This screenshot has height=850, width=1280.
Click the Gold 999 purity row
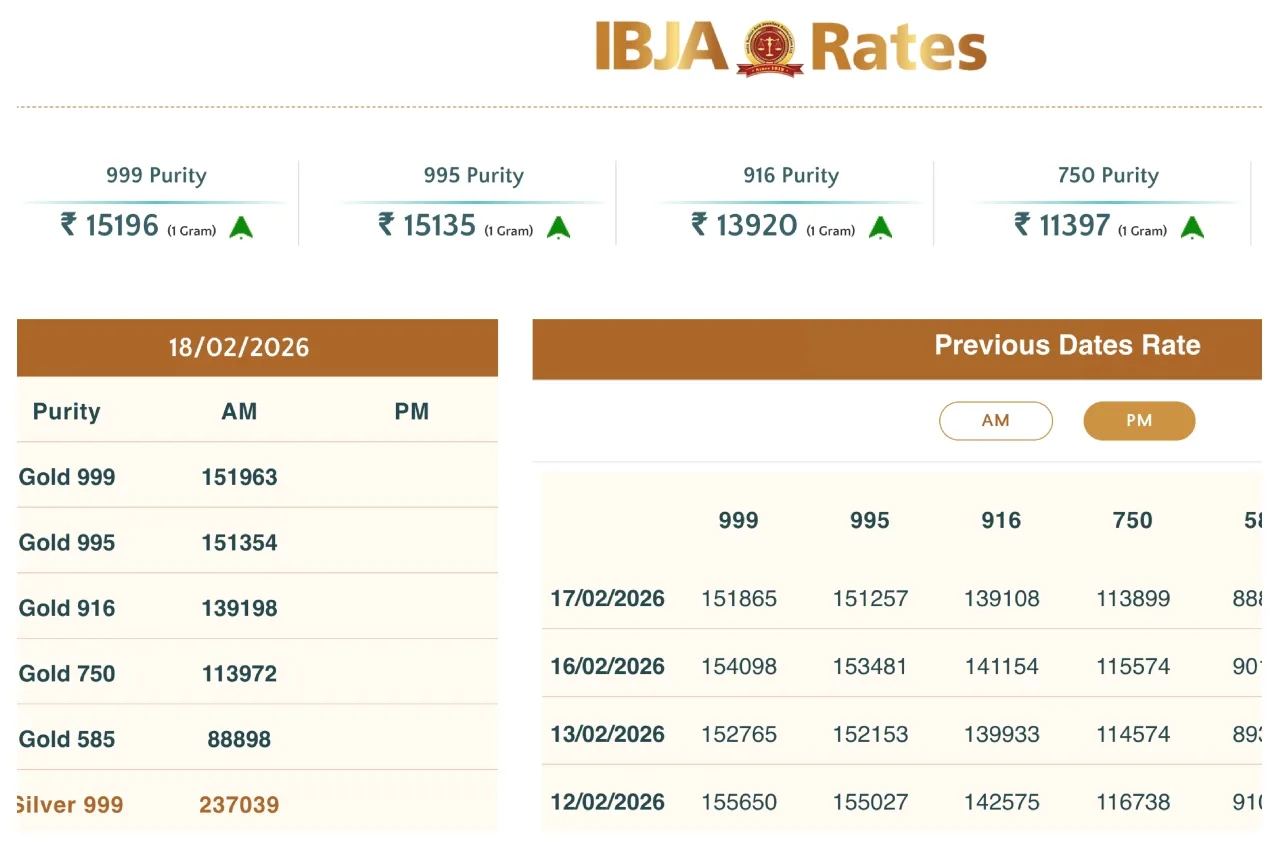pyautogui.click(x=67, y=477)
